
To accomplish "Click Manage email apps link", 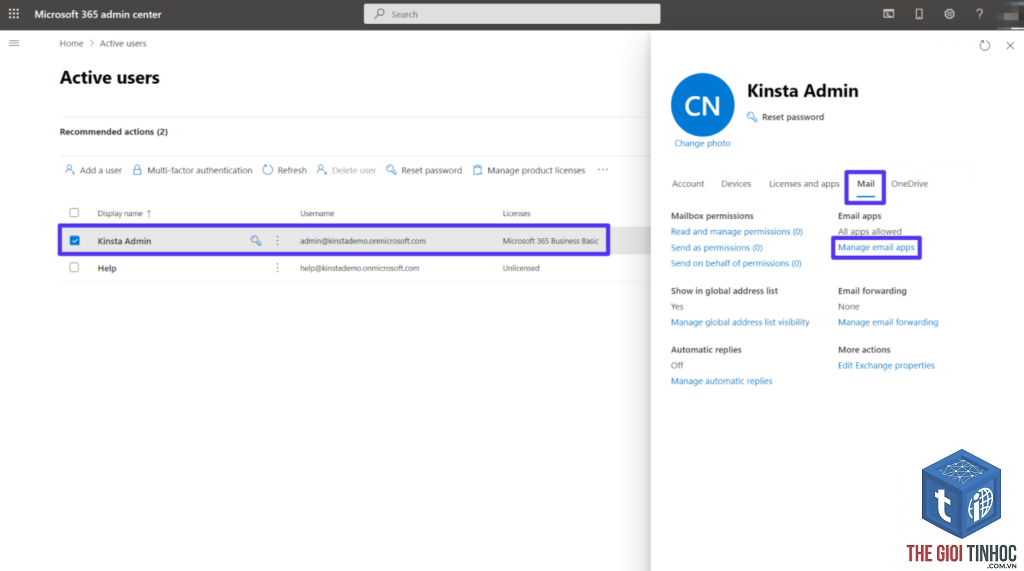I will (876, 247).
